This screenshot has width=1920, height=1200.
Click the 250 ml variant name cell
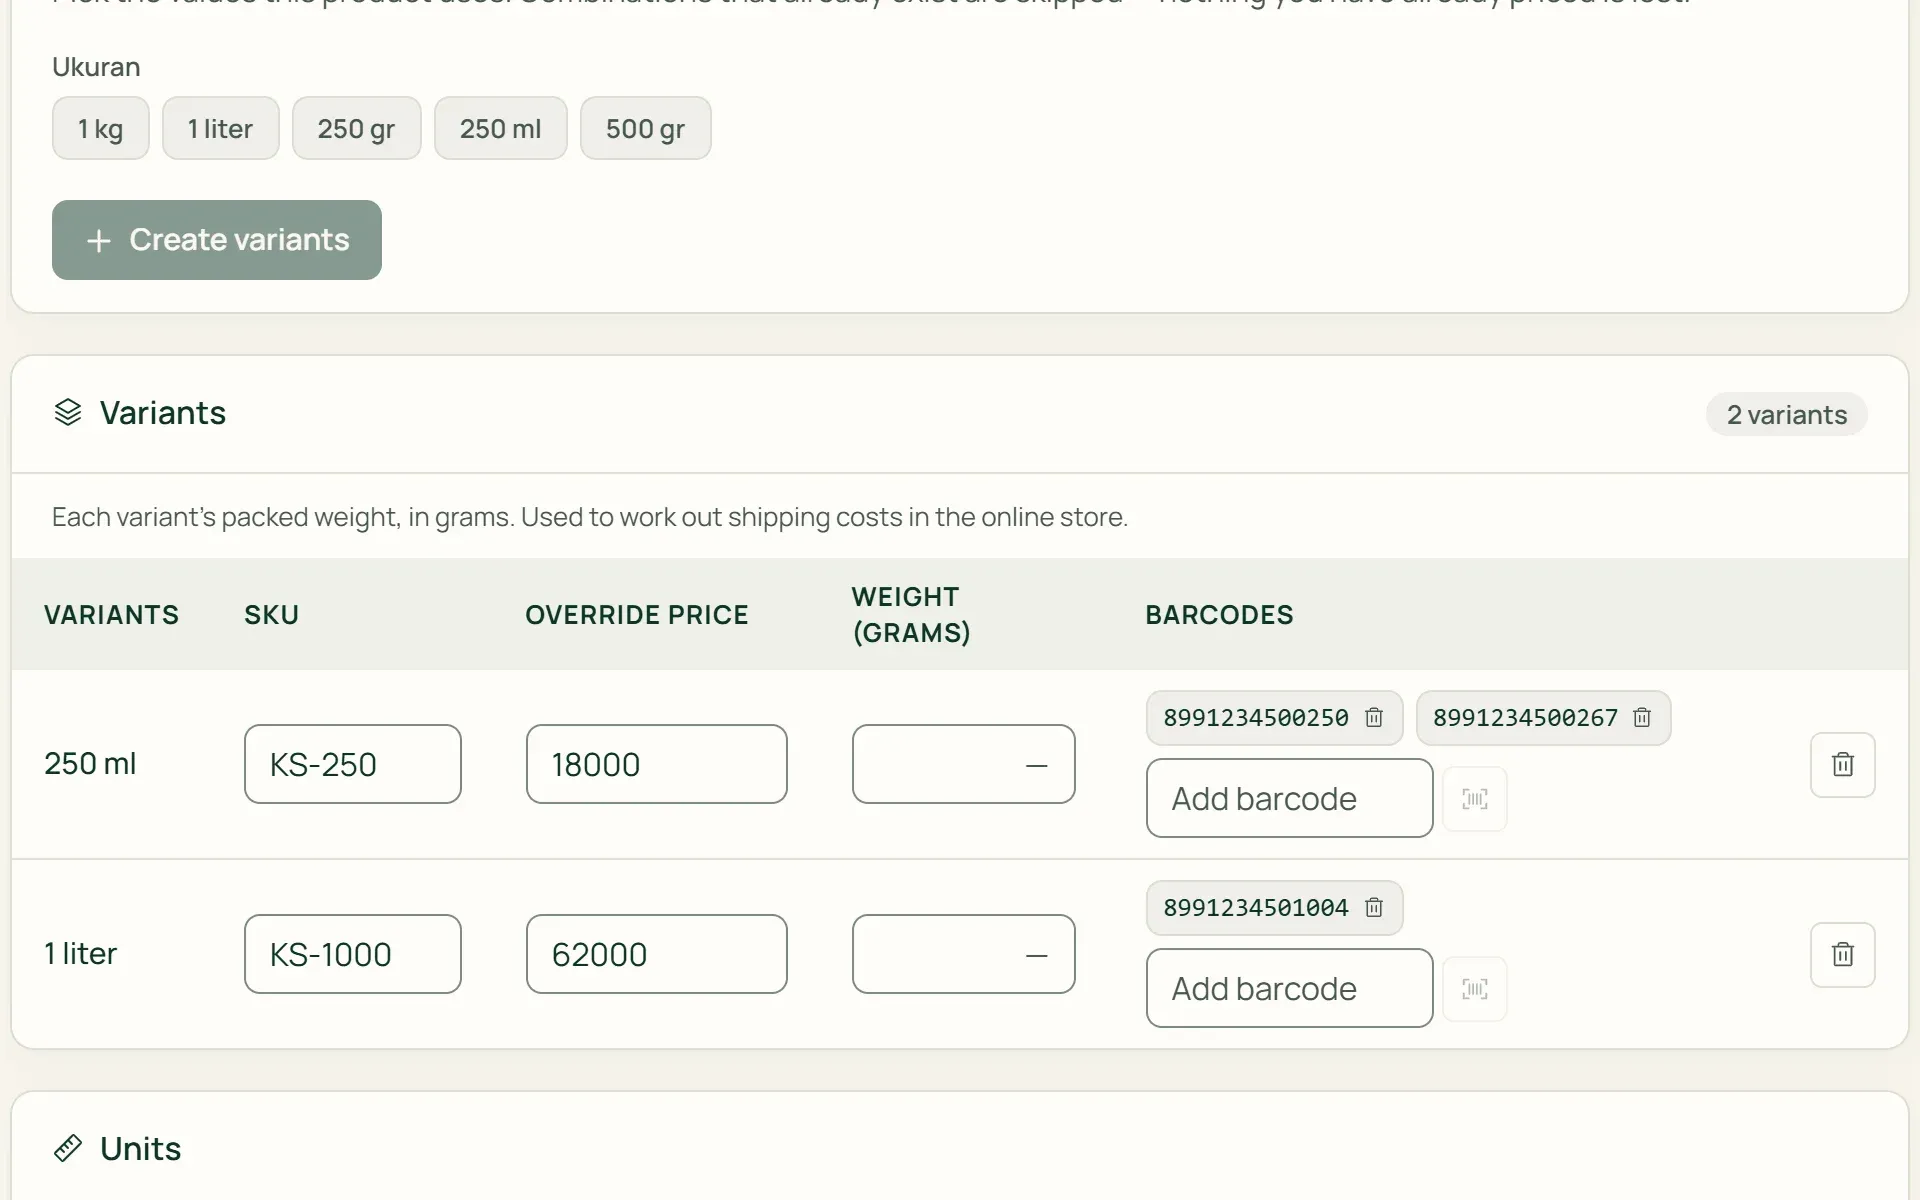pyautogui.click(x=90, y=764)
